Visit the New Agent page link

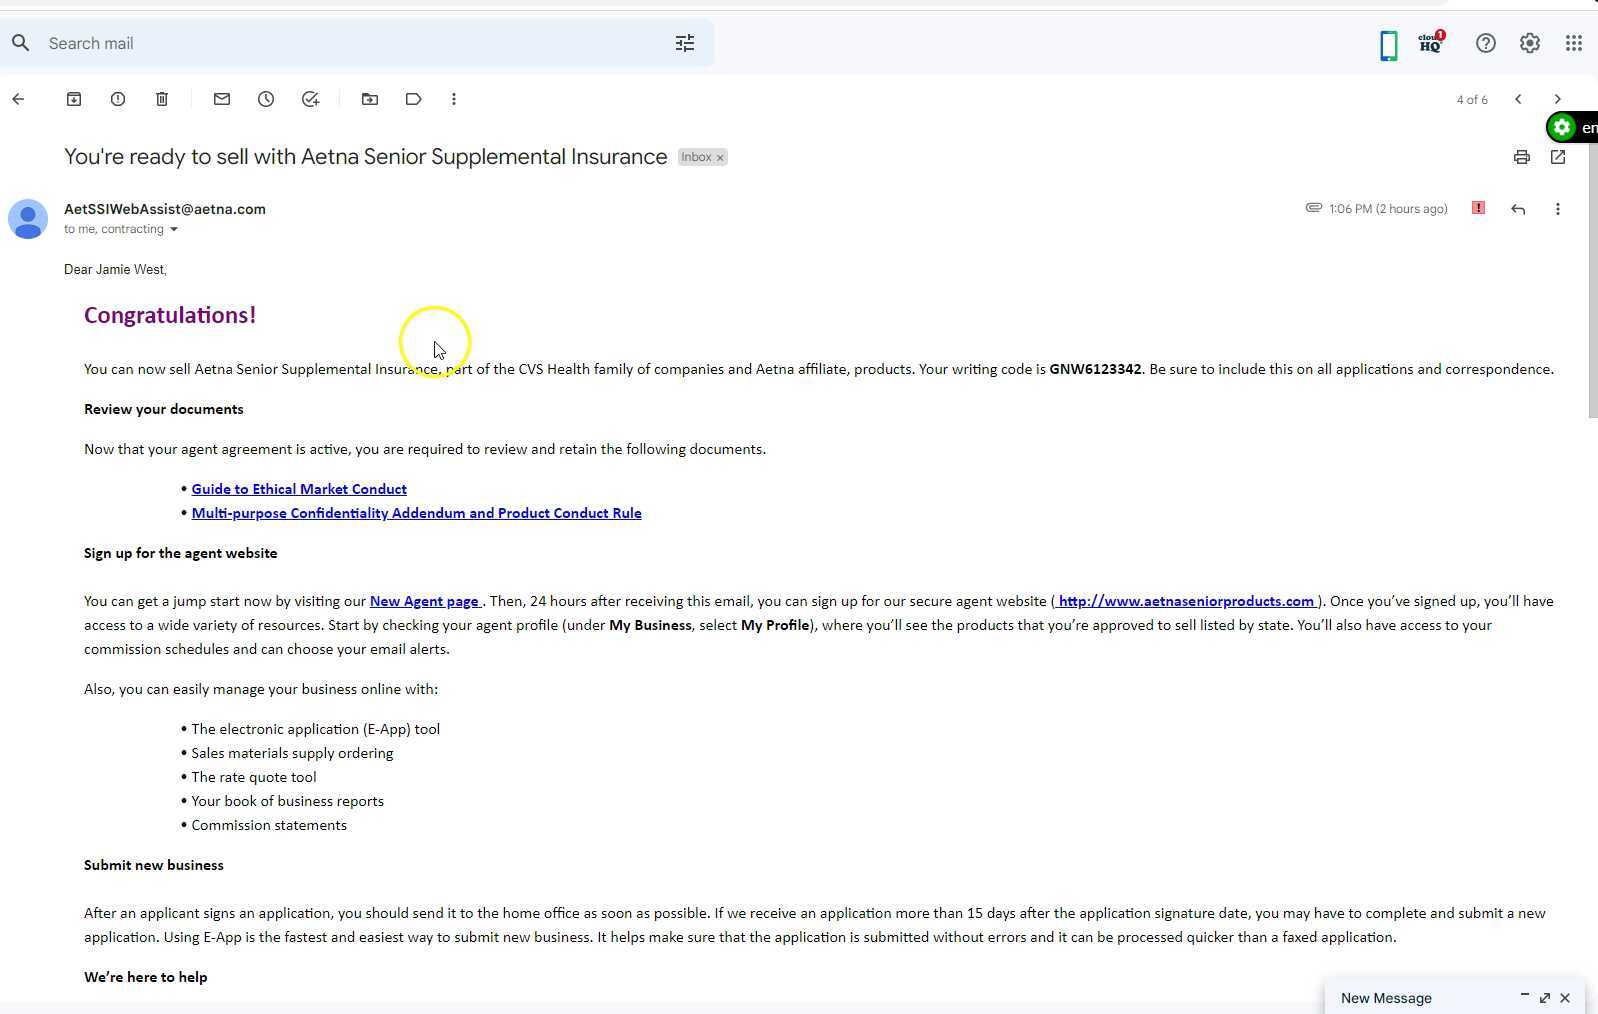click(x=424, y=601)
